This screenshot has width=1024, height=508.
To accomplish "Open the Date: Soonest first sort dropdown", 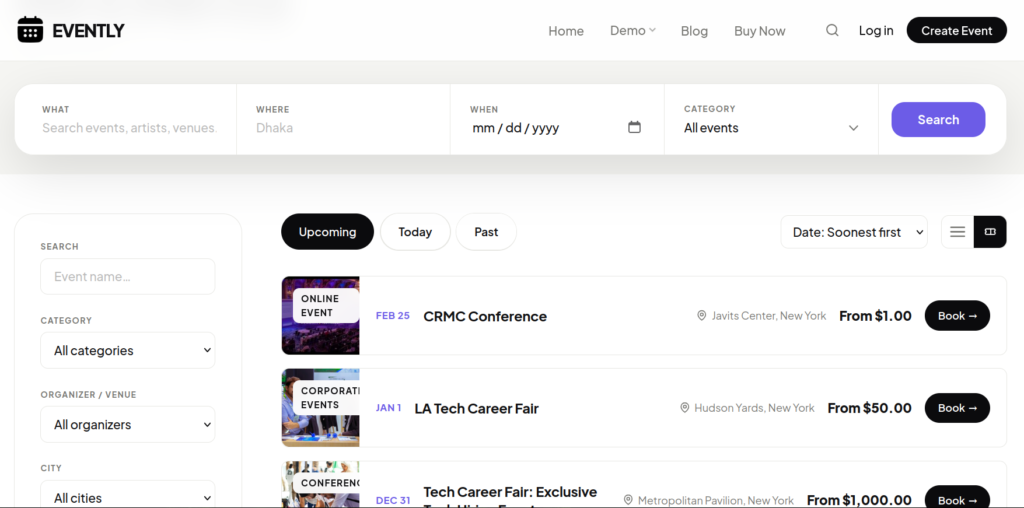I will 854,232.
